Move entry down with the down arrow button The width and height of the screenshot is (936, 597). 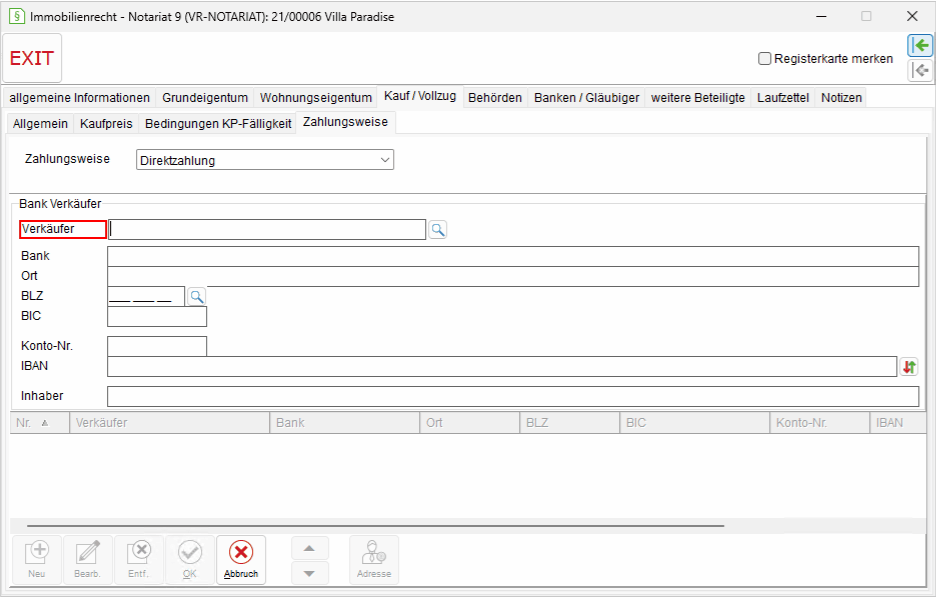(x=309, y=573)
